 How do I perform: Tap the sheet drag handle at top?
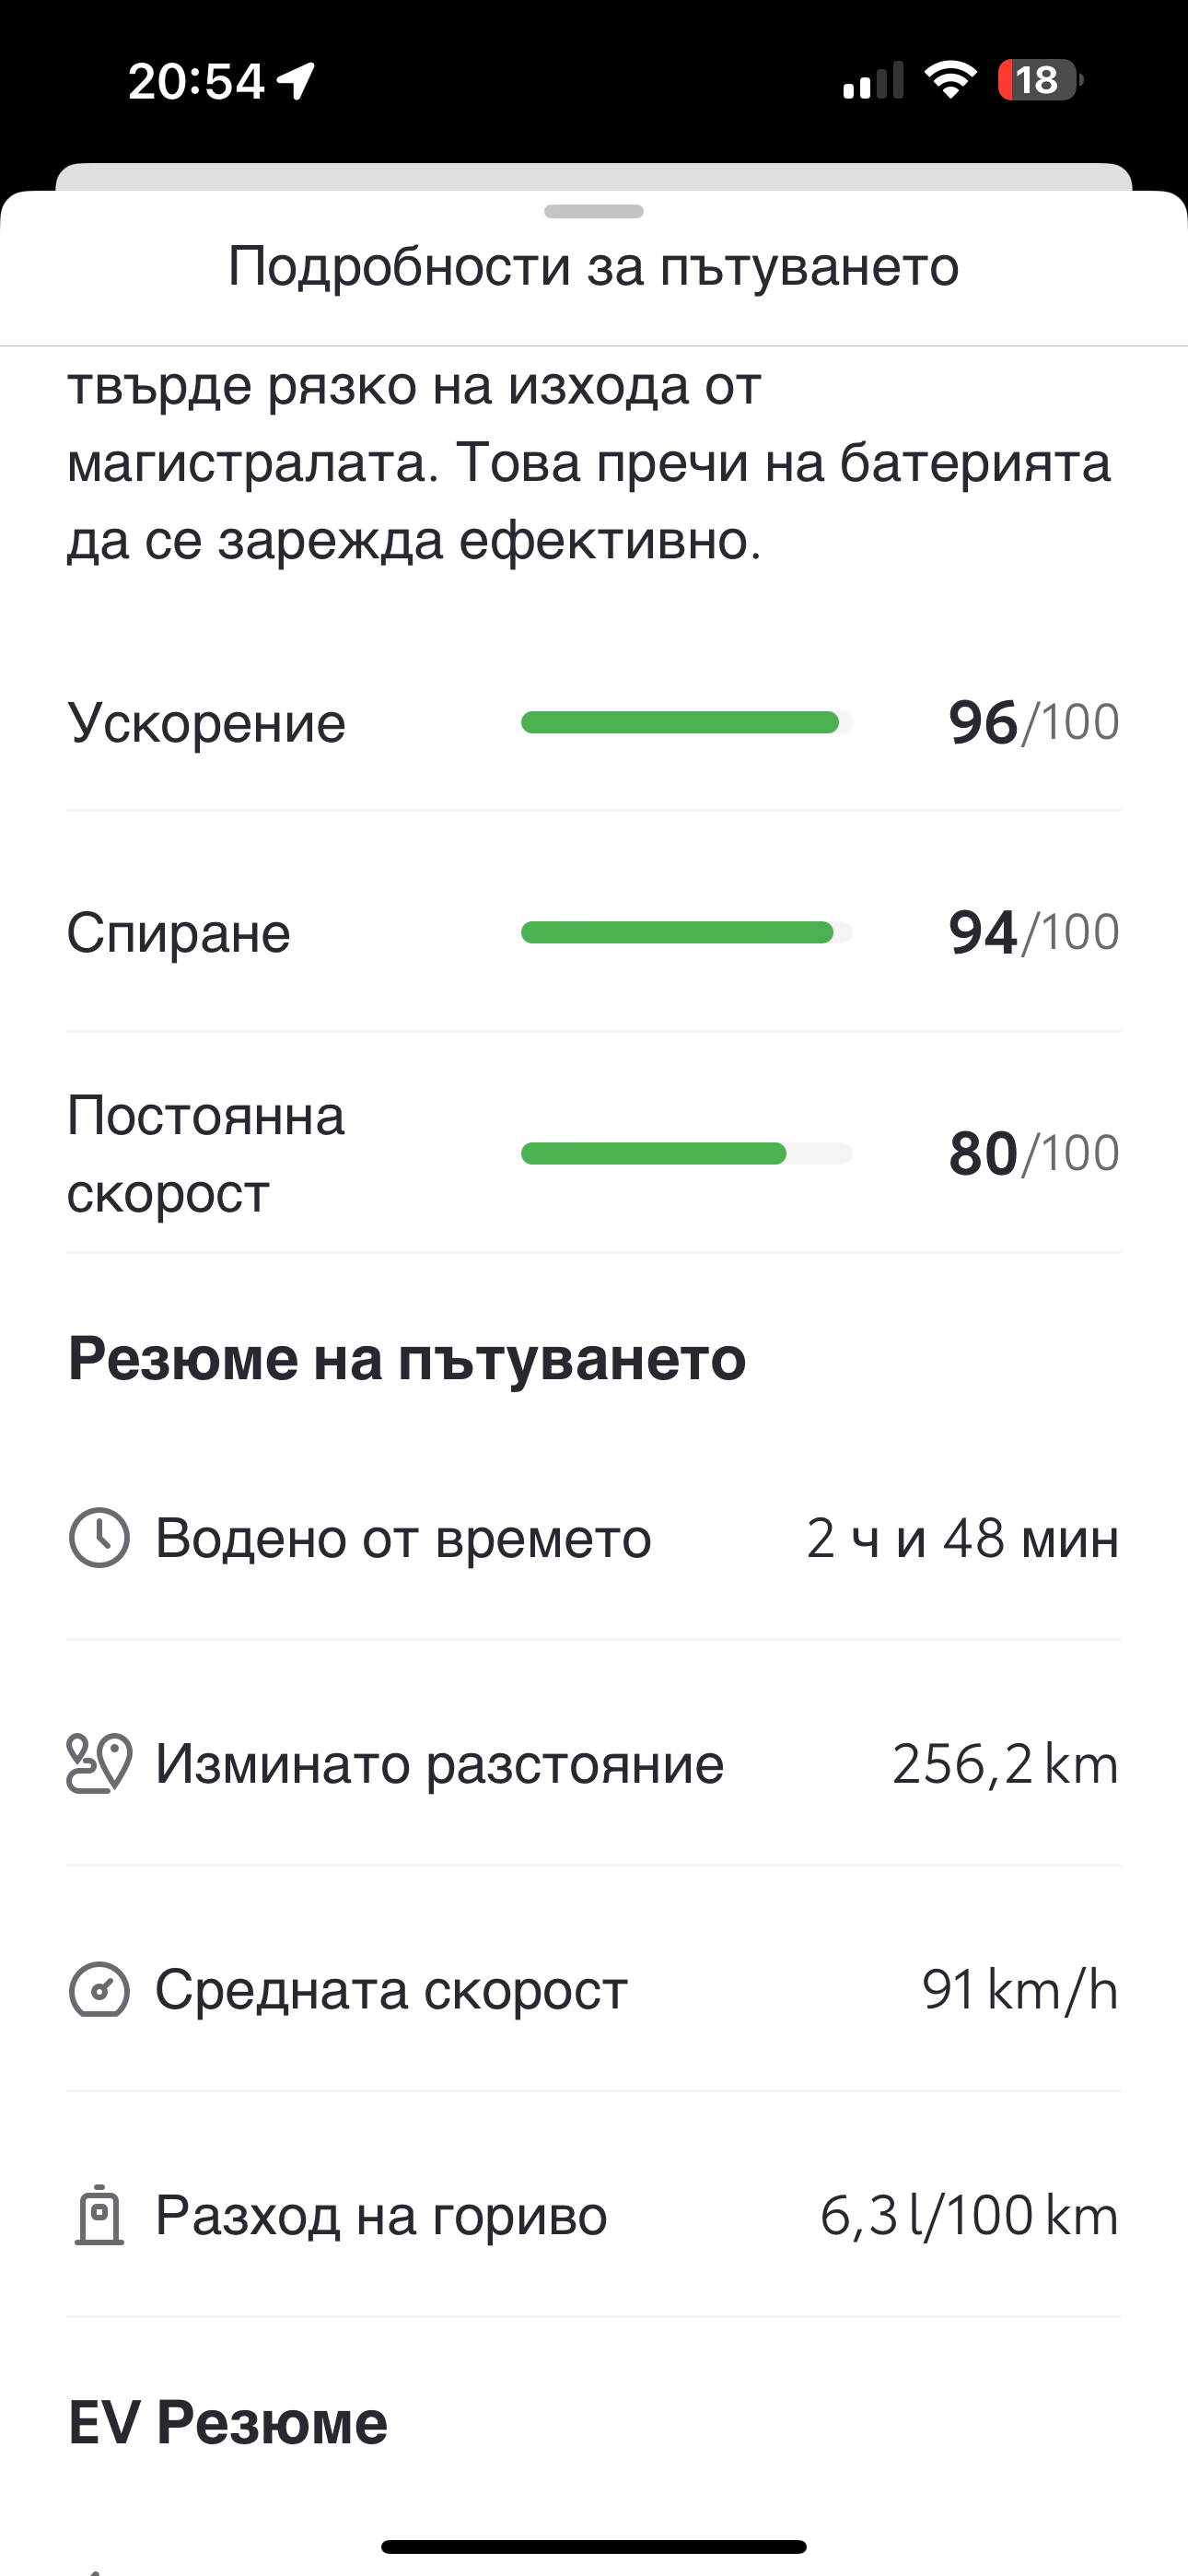click(594, 211)
